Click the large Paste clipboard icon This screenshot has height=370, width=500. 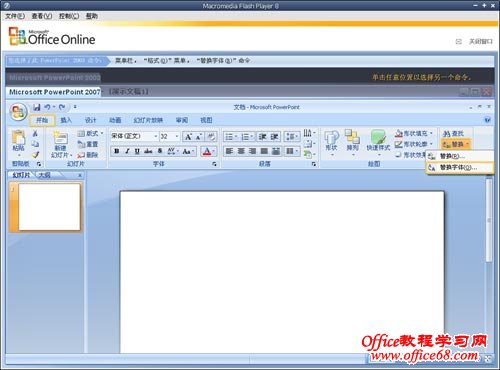pos(18,137)
